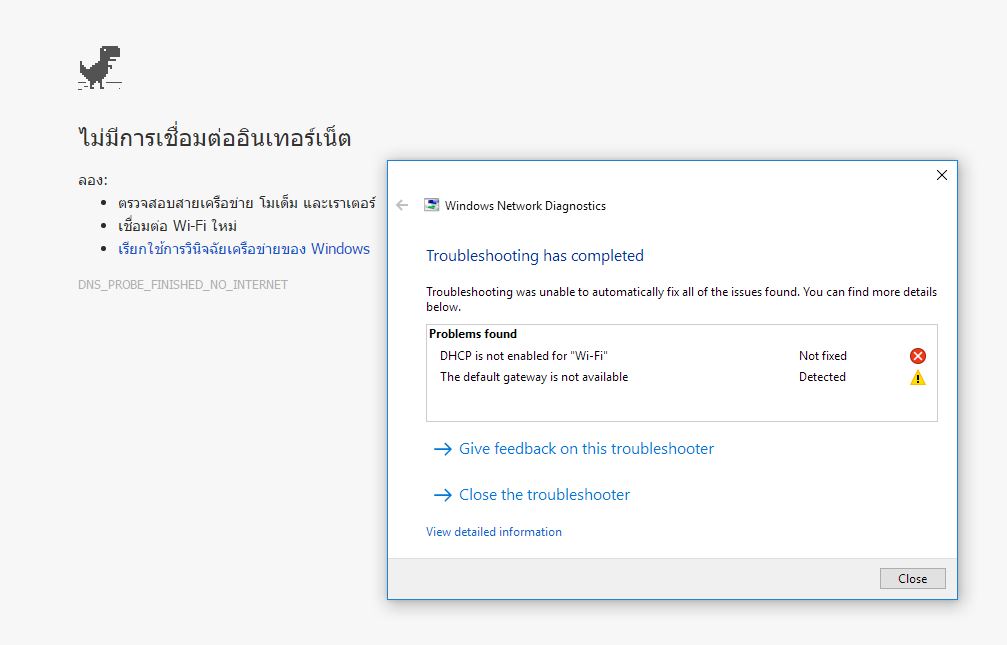Click the red Not fixed error icon
Viewport: 1007px width, 645px height.
(x=918, y=356)
